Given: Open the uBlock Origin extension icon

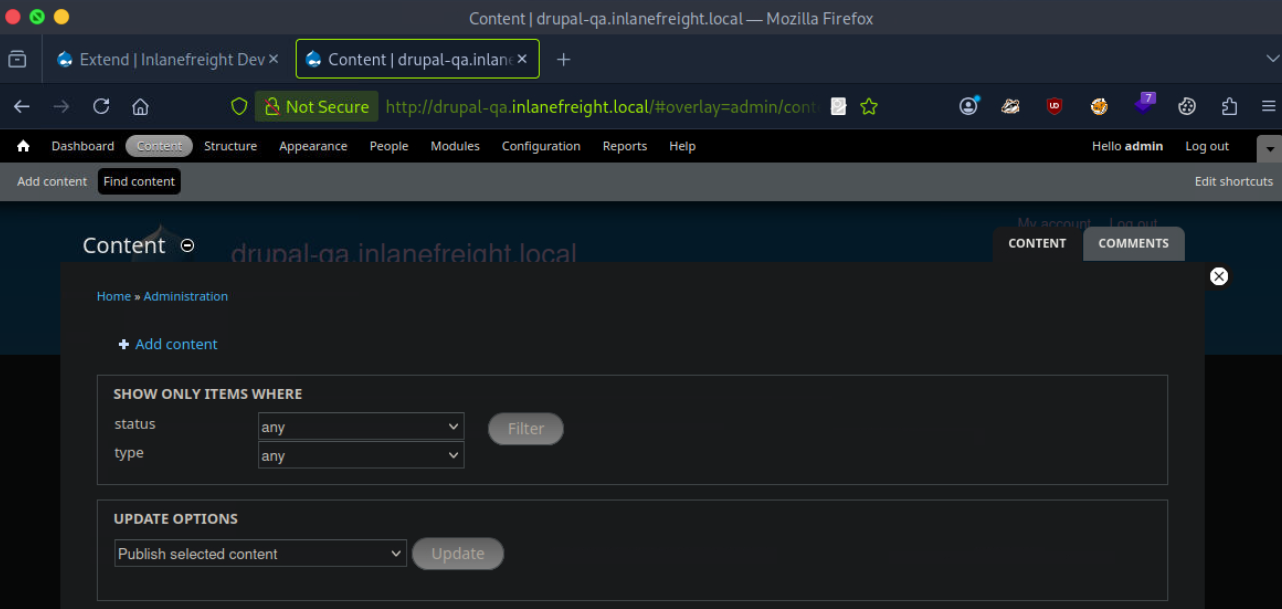Looking at the screenshot, I should 1054,106.
